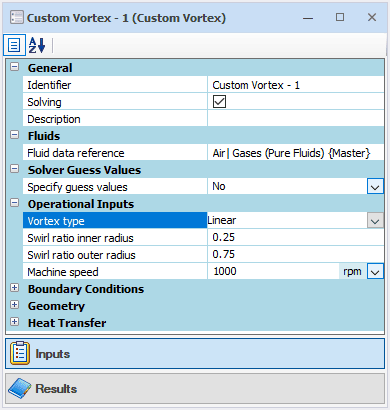Select the Solving property label
390x410 pixels.
115,102
